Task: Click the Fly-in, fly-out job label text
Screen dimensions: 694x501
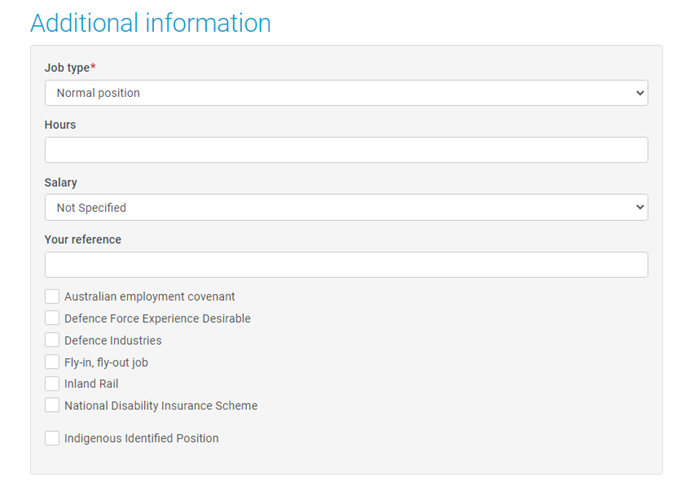Action: pyautogui.click(x=106, y=362)
